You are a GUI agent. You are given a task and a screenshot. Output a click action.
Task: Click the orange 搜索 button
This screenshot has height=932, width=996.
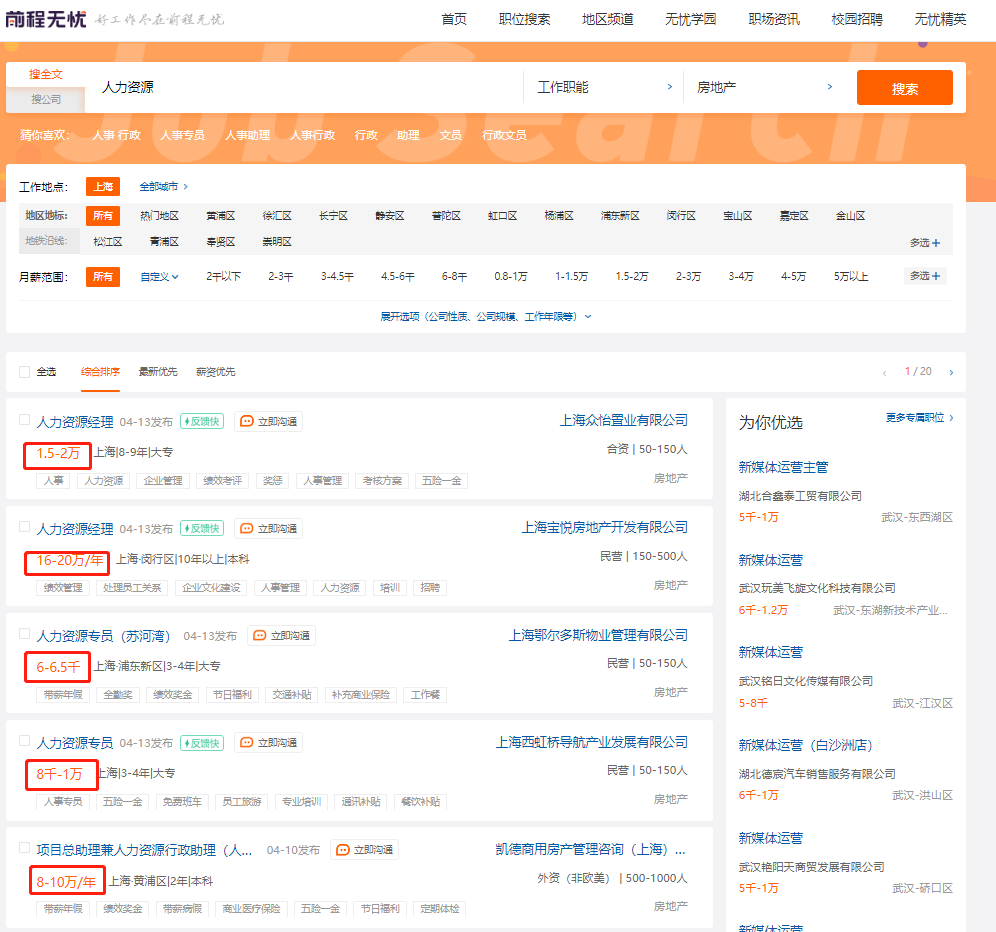[905, 88]
